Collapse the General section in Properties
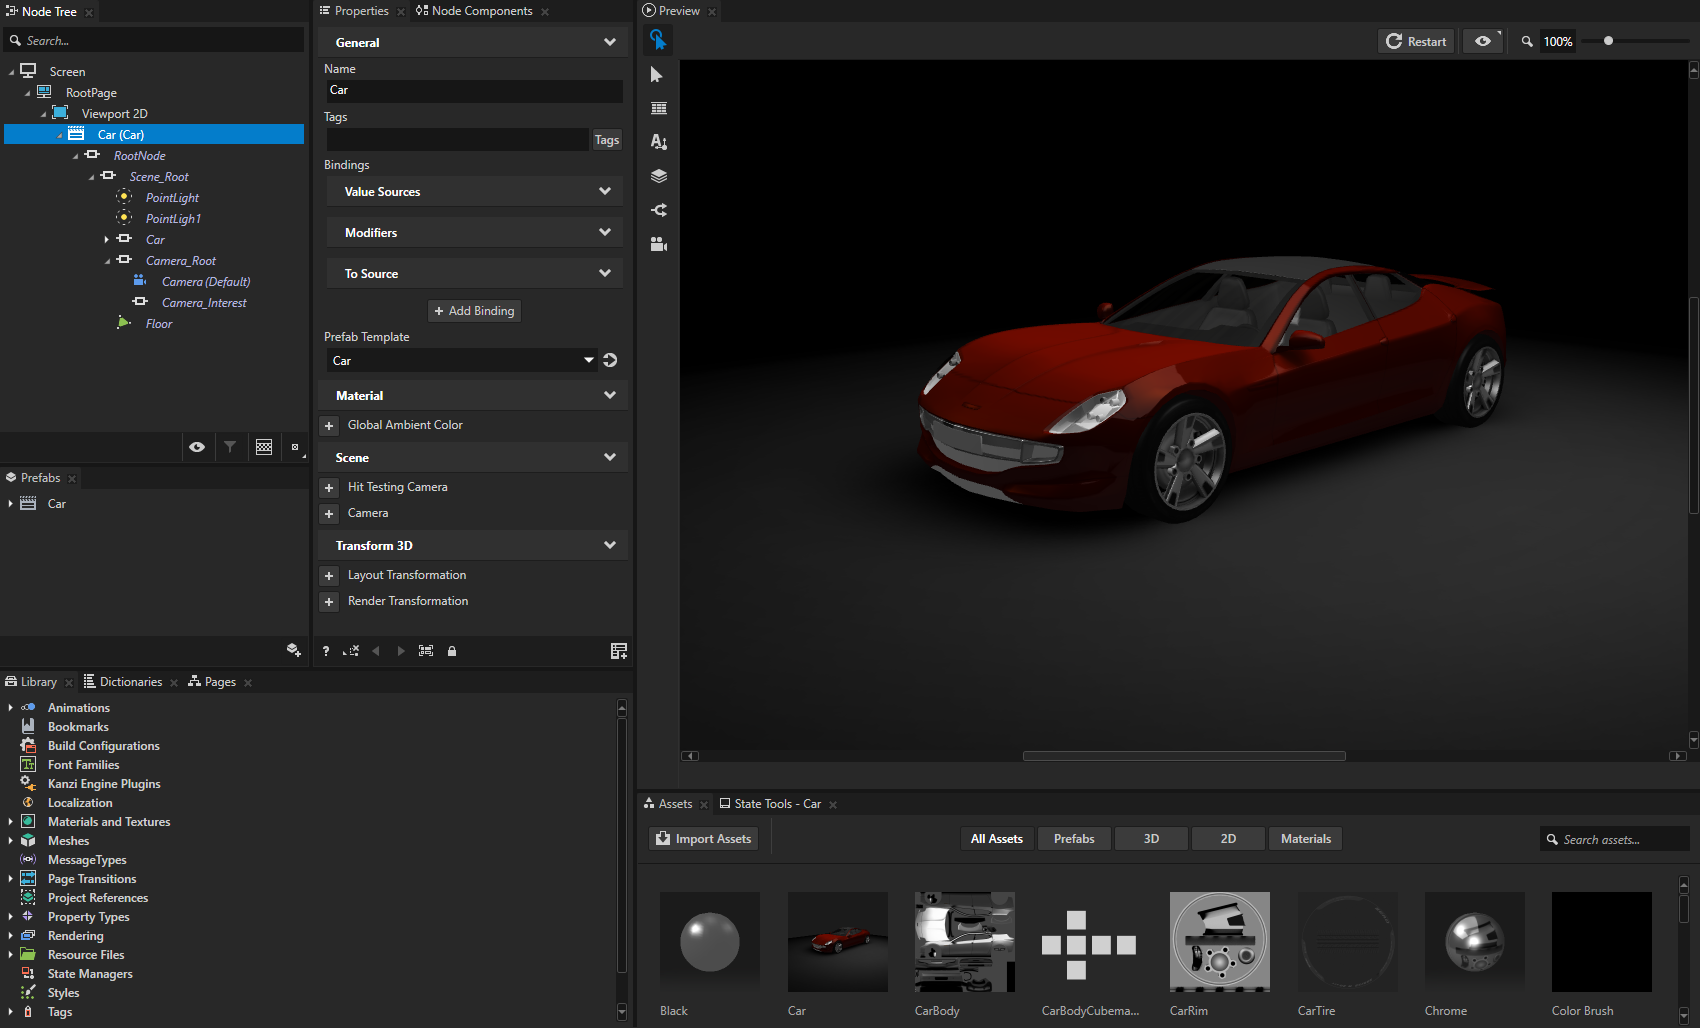Viewport: 1700px width, 1028px height. 610,42
